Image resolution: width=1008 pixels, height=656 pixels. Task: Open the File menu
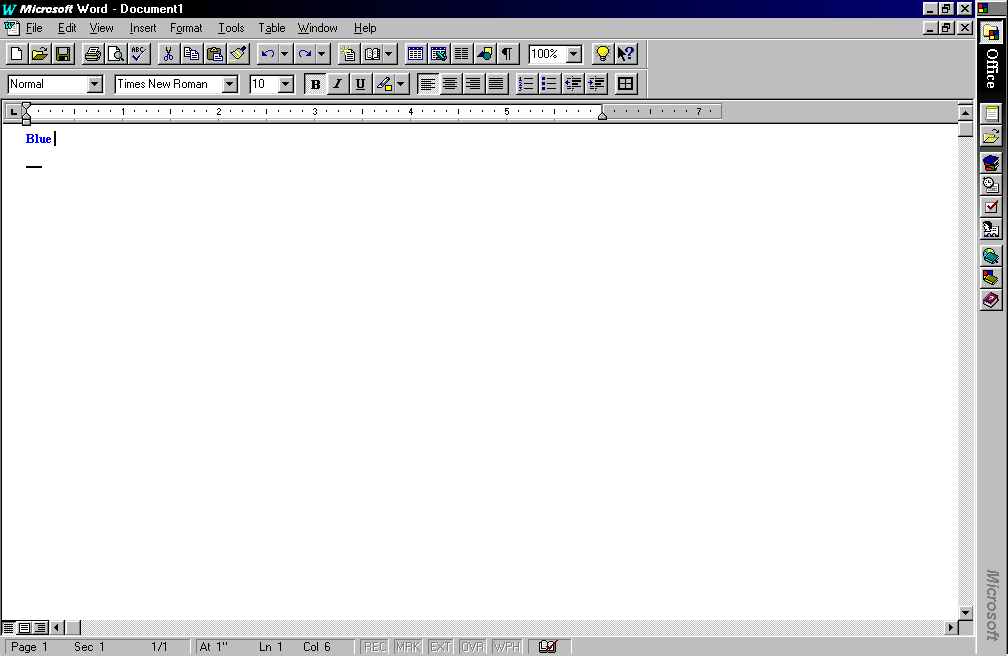pos(34,28)
